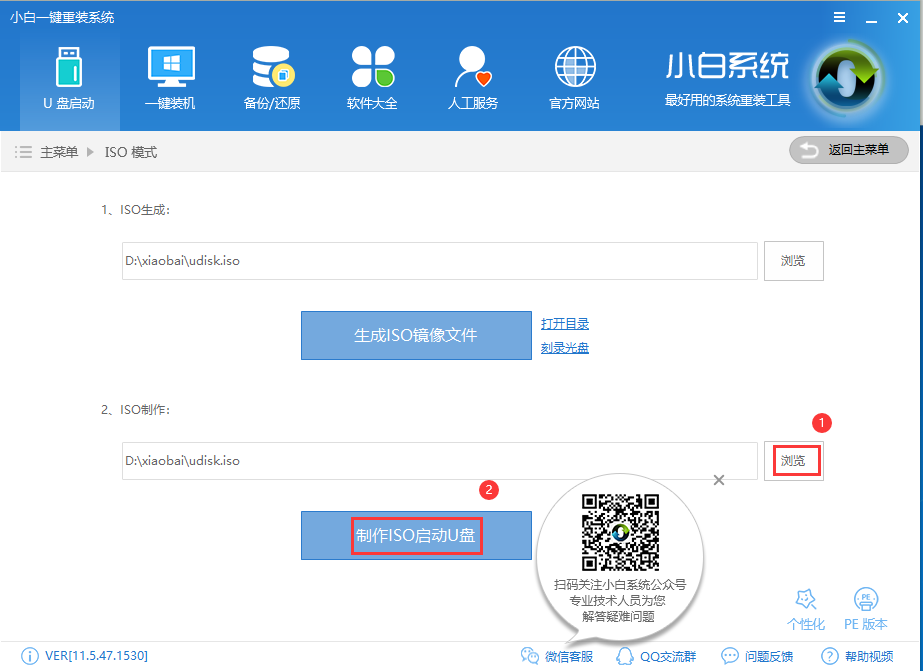
Task: Switch to 一键装机 section
Action: click(170, 78)
